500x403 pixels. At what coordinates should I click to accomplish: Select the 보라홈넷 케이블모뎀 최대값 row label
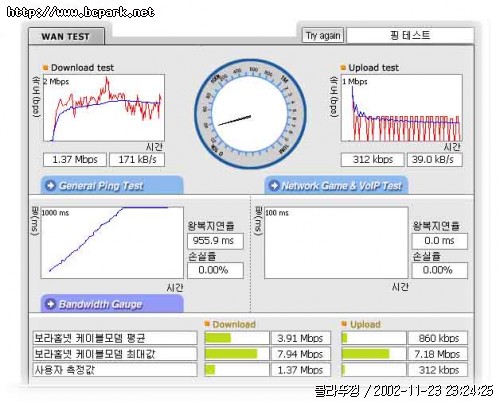[115, 354]
